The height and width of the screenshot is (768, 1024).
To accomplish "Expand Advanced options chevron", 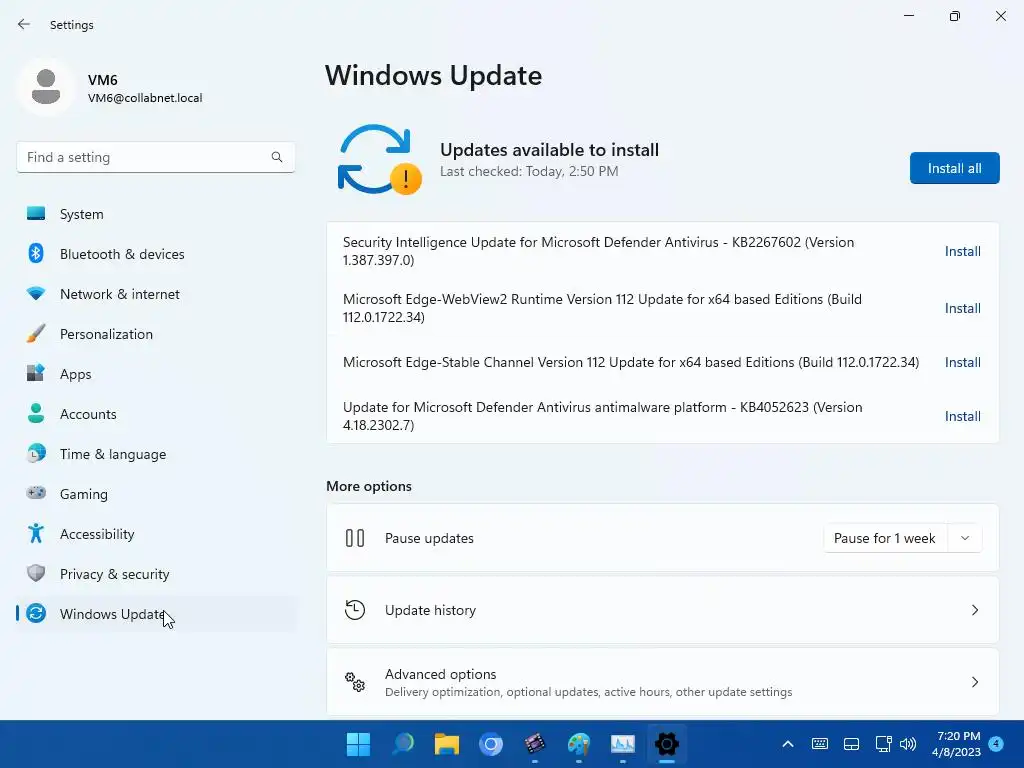I will [974, 682].
